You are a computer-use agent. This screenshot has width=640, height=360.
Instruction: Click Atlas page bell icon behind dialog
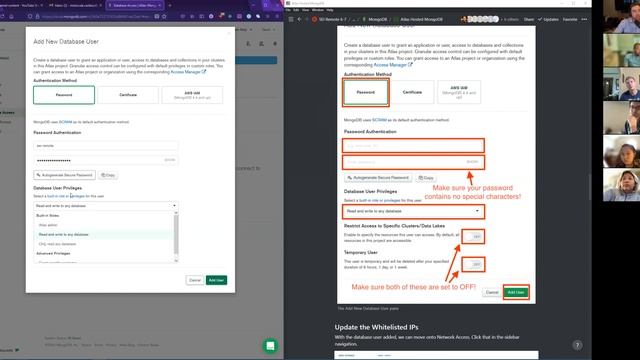275,44
